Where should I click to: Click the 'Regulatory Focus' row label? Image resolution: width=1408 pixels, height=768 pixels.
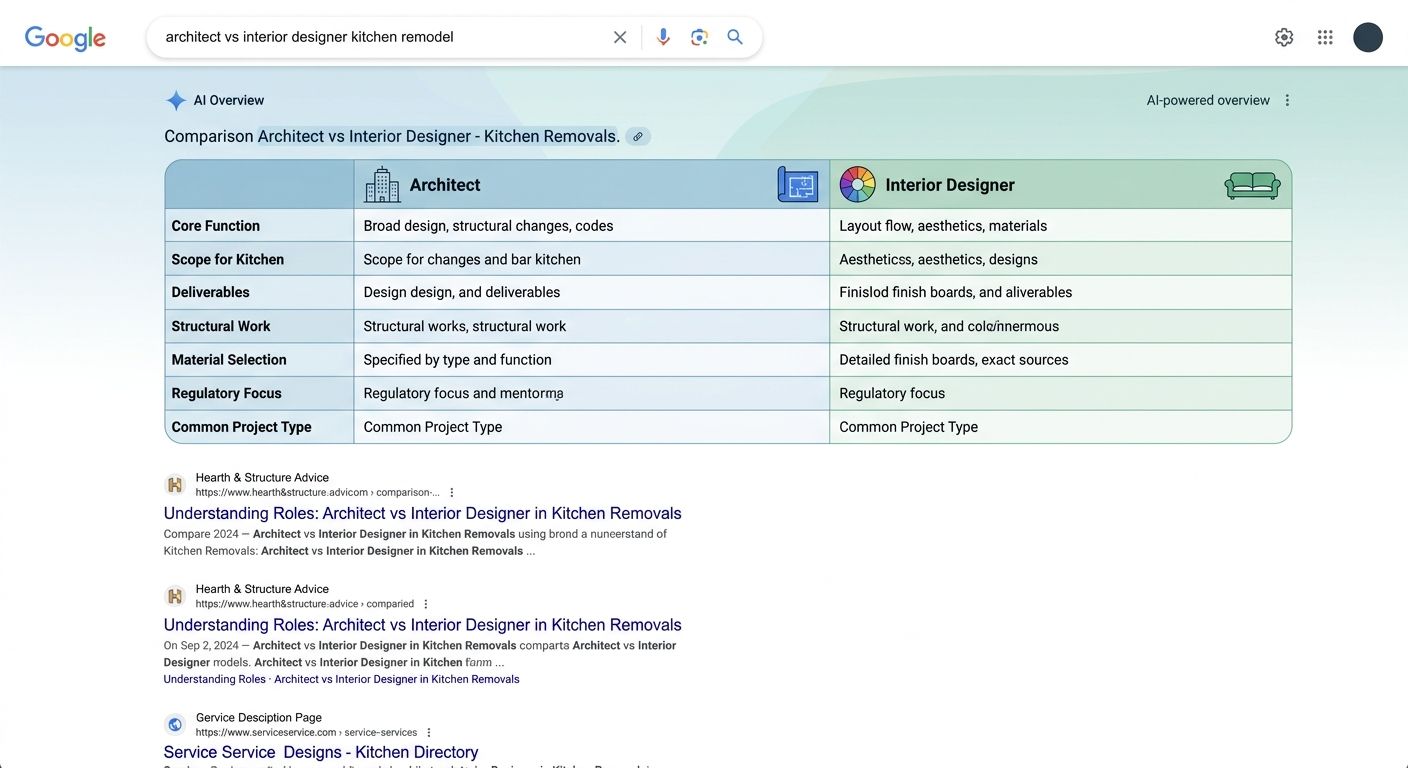pyautogui.click(x=227, y=393)
